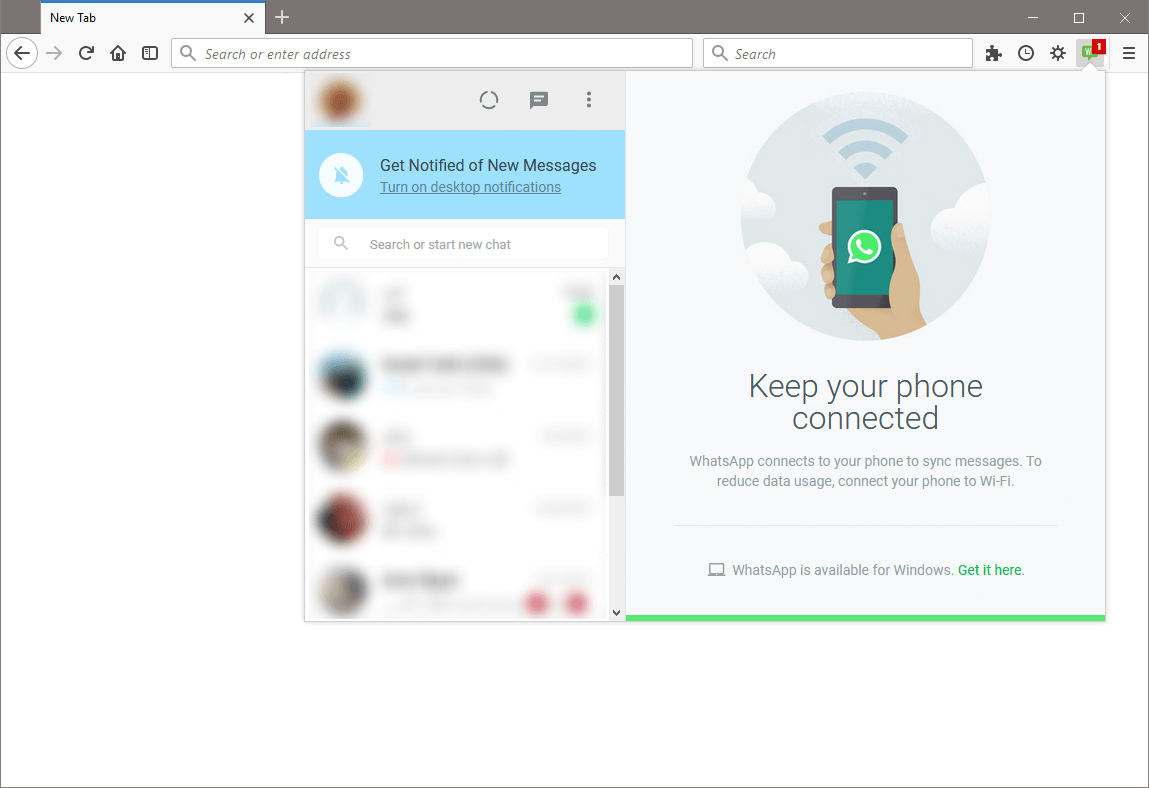The width and height of the screenshot is (1149, 788).
Task: Start a new chat with the message icon
Action: click(x=539, y=100)
